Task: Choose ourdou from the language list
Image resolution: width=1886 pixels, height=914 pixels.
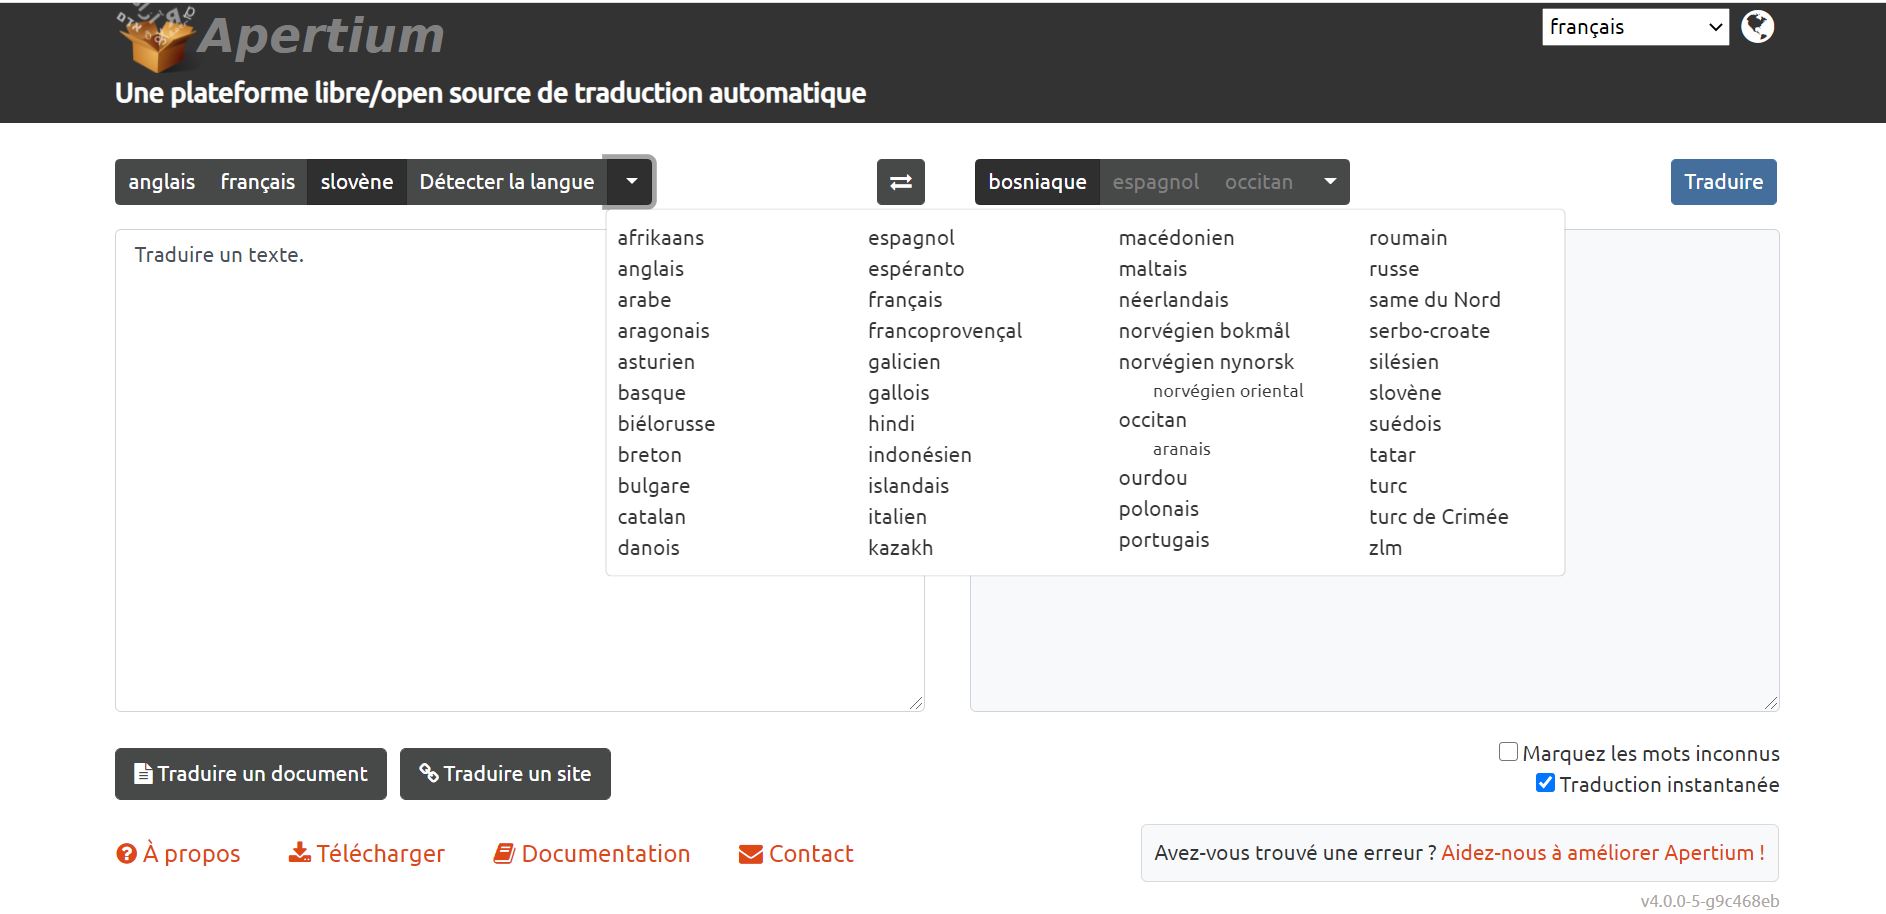Action: 1153,478
